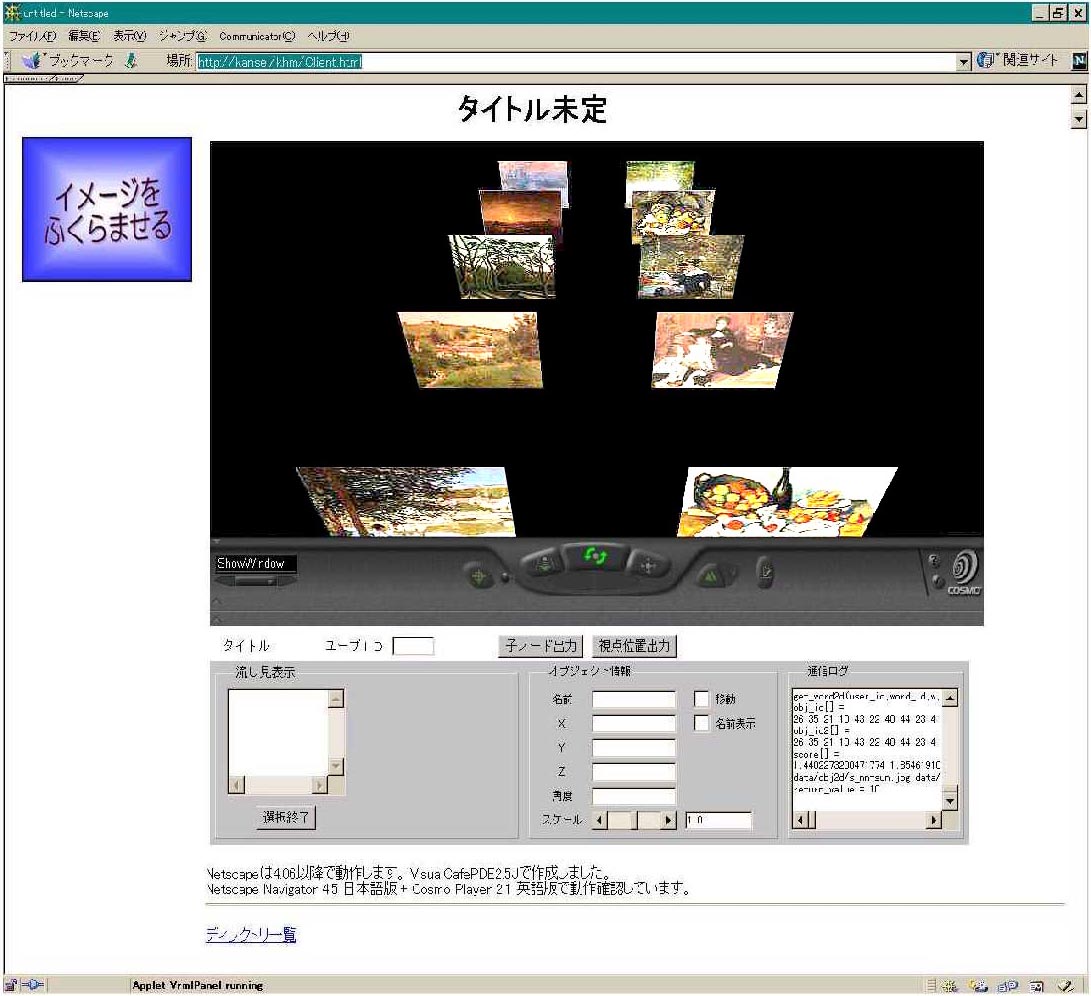Click the 通信ログ horizontal scroll left arrow
This screenshot has width=1091, height=996.
(x=801, y=821)
